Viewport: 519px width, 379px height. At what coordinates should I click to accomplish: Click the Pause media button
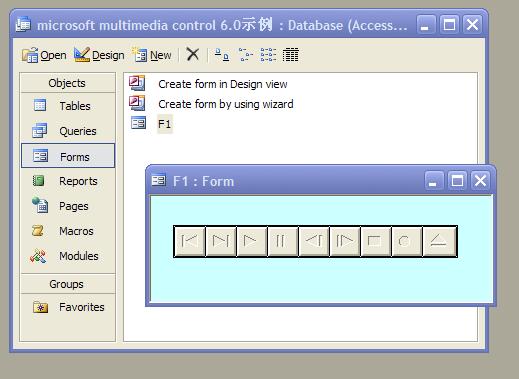[x=283, y=241]
